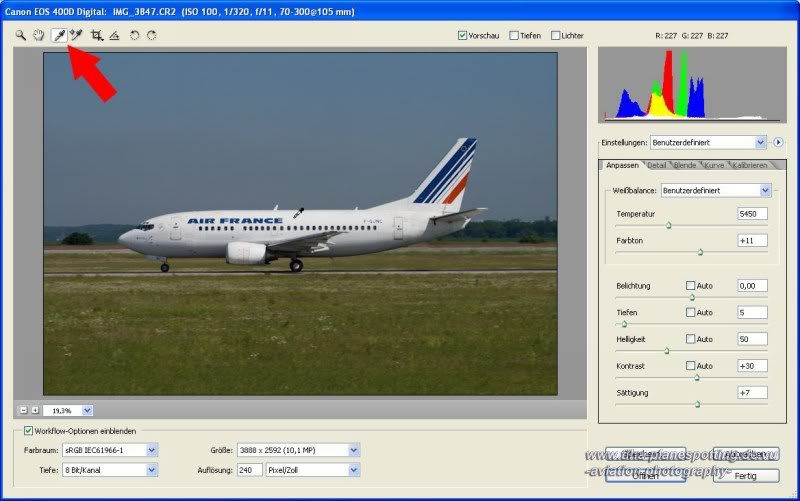
Task: Open the Pixel/Zoll units dropdown
Action: click(313, 470)
